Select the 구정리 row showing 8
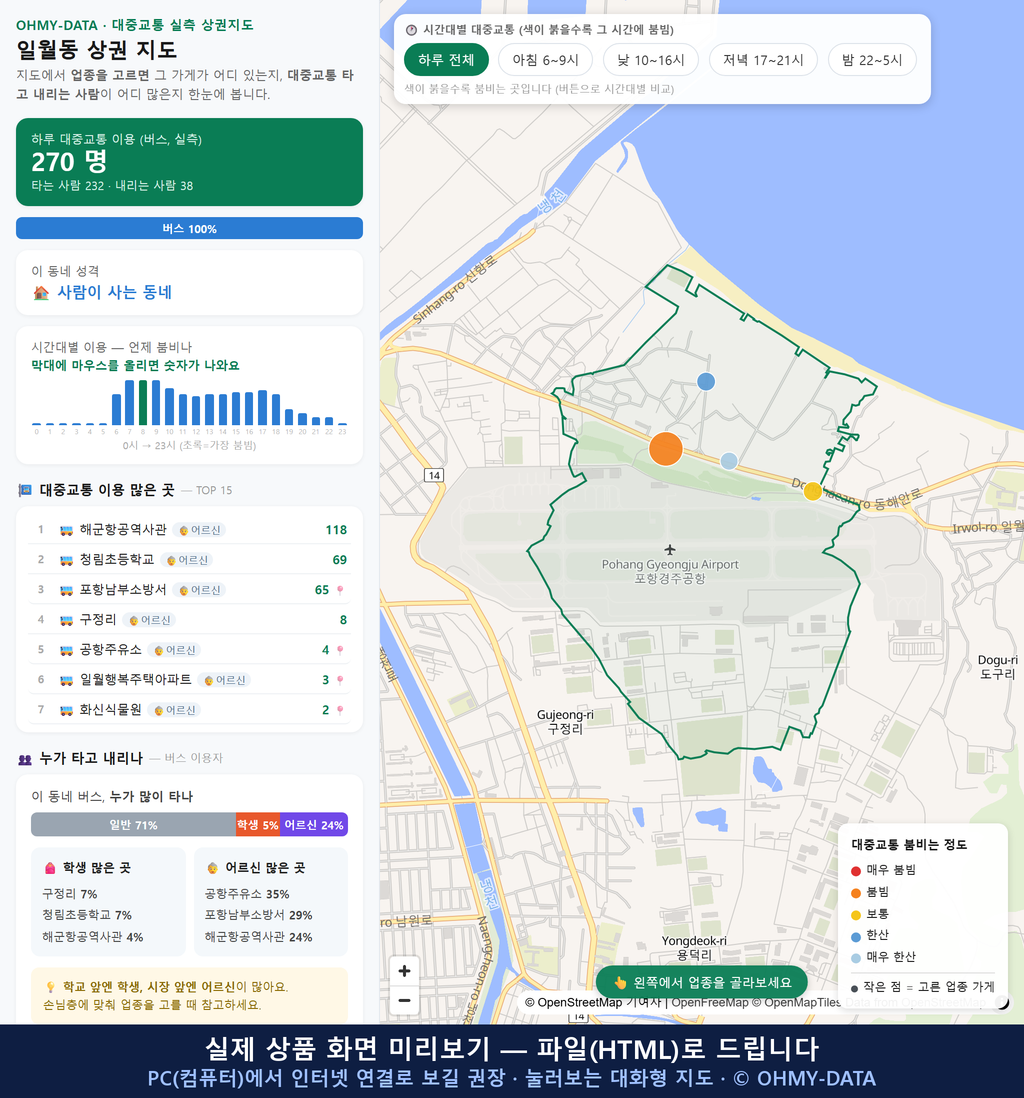The image size is (1024, 1098). (189, 620)
